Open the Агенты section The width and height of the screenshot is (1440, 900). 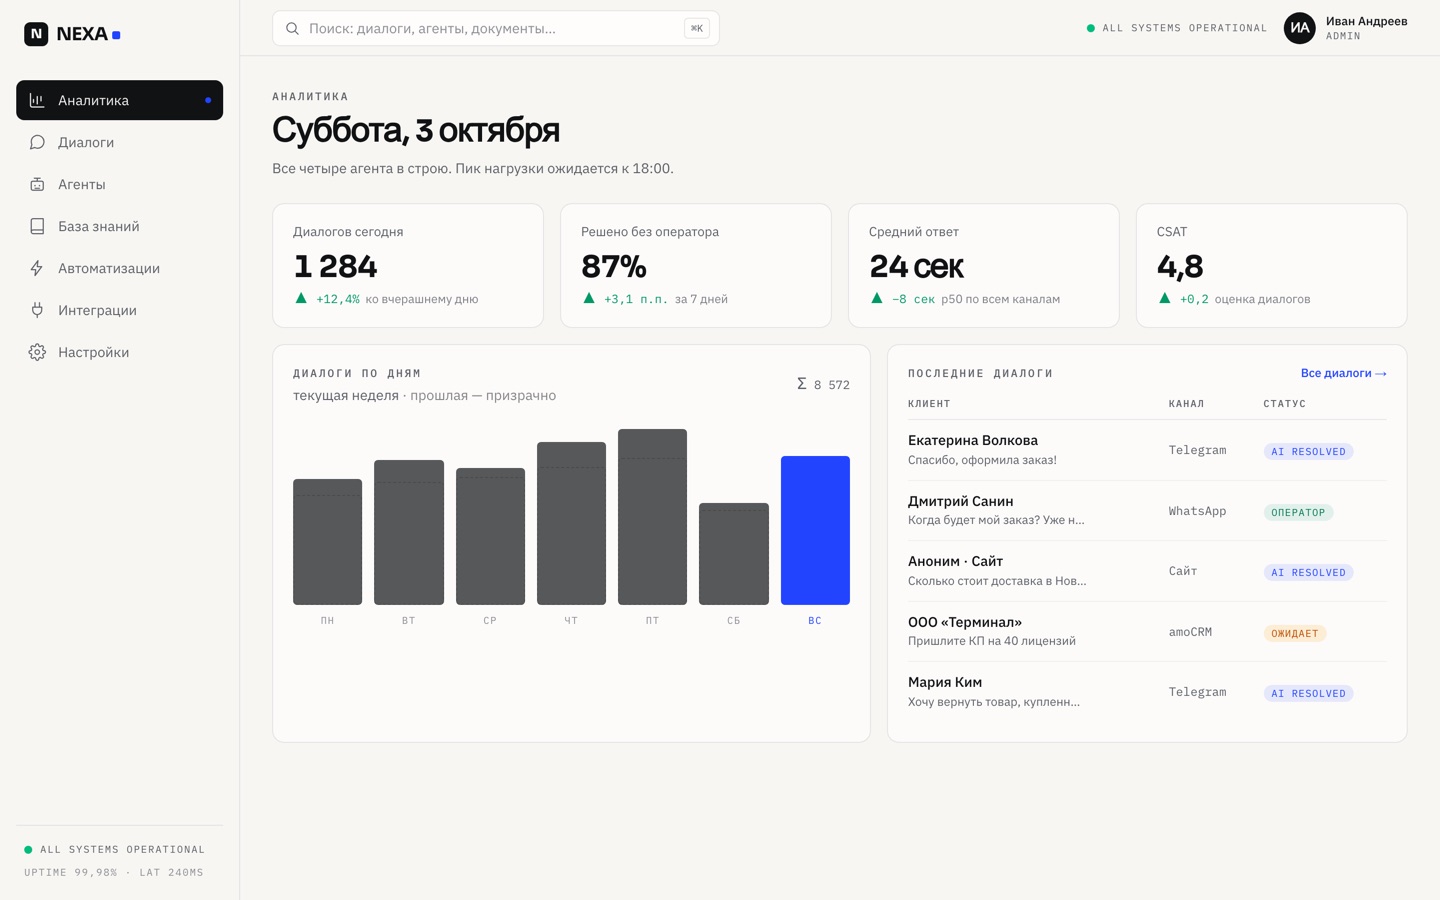119,184
